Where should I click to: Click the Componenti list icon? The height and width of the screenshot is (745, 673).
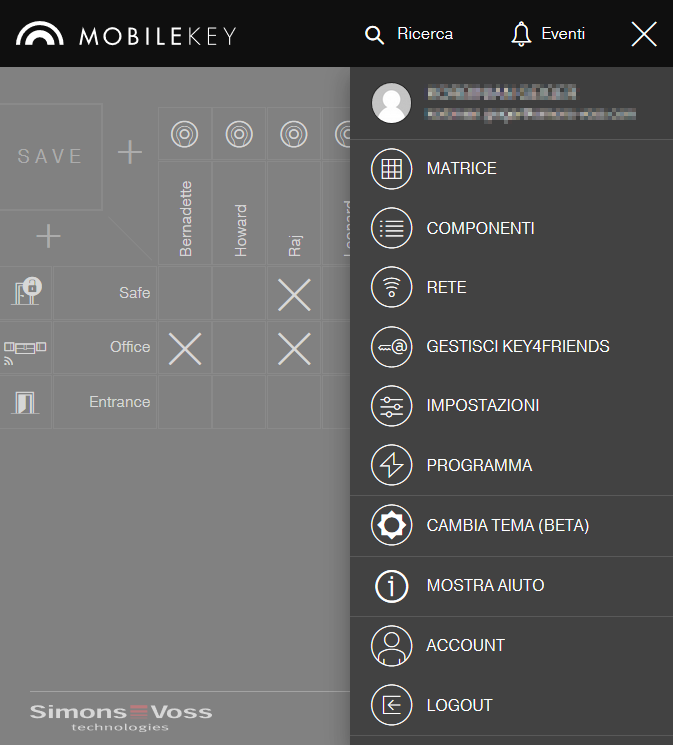click(391, 228)
